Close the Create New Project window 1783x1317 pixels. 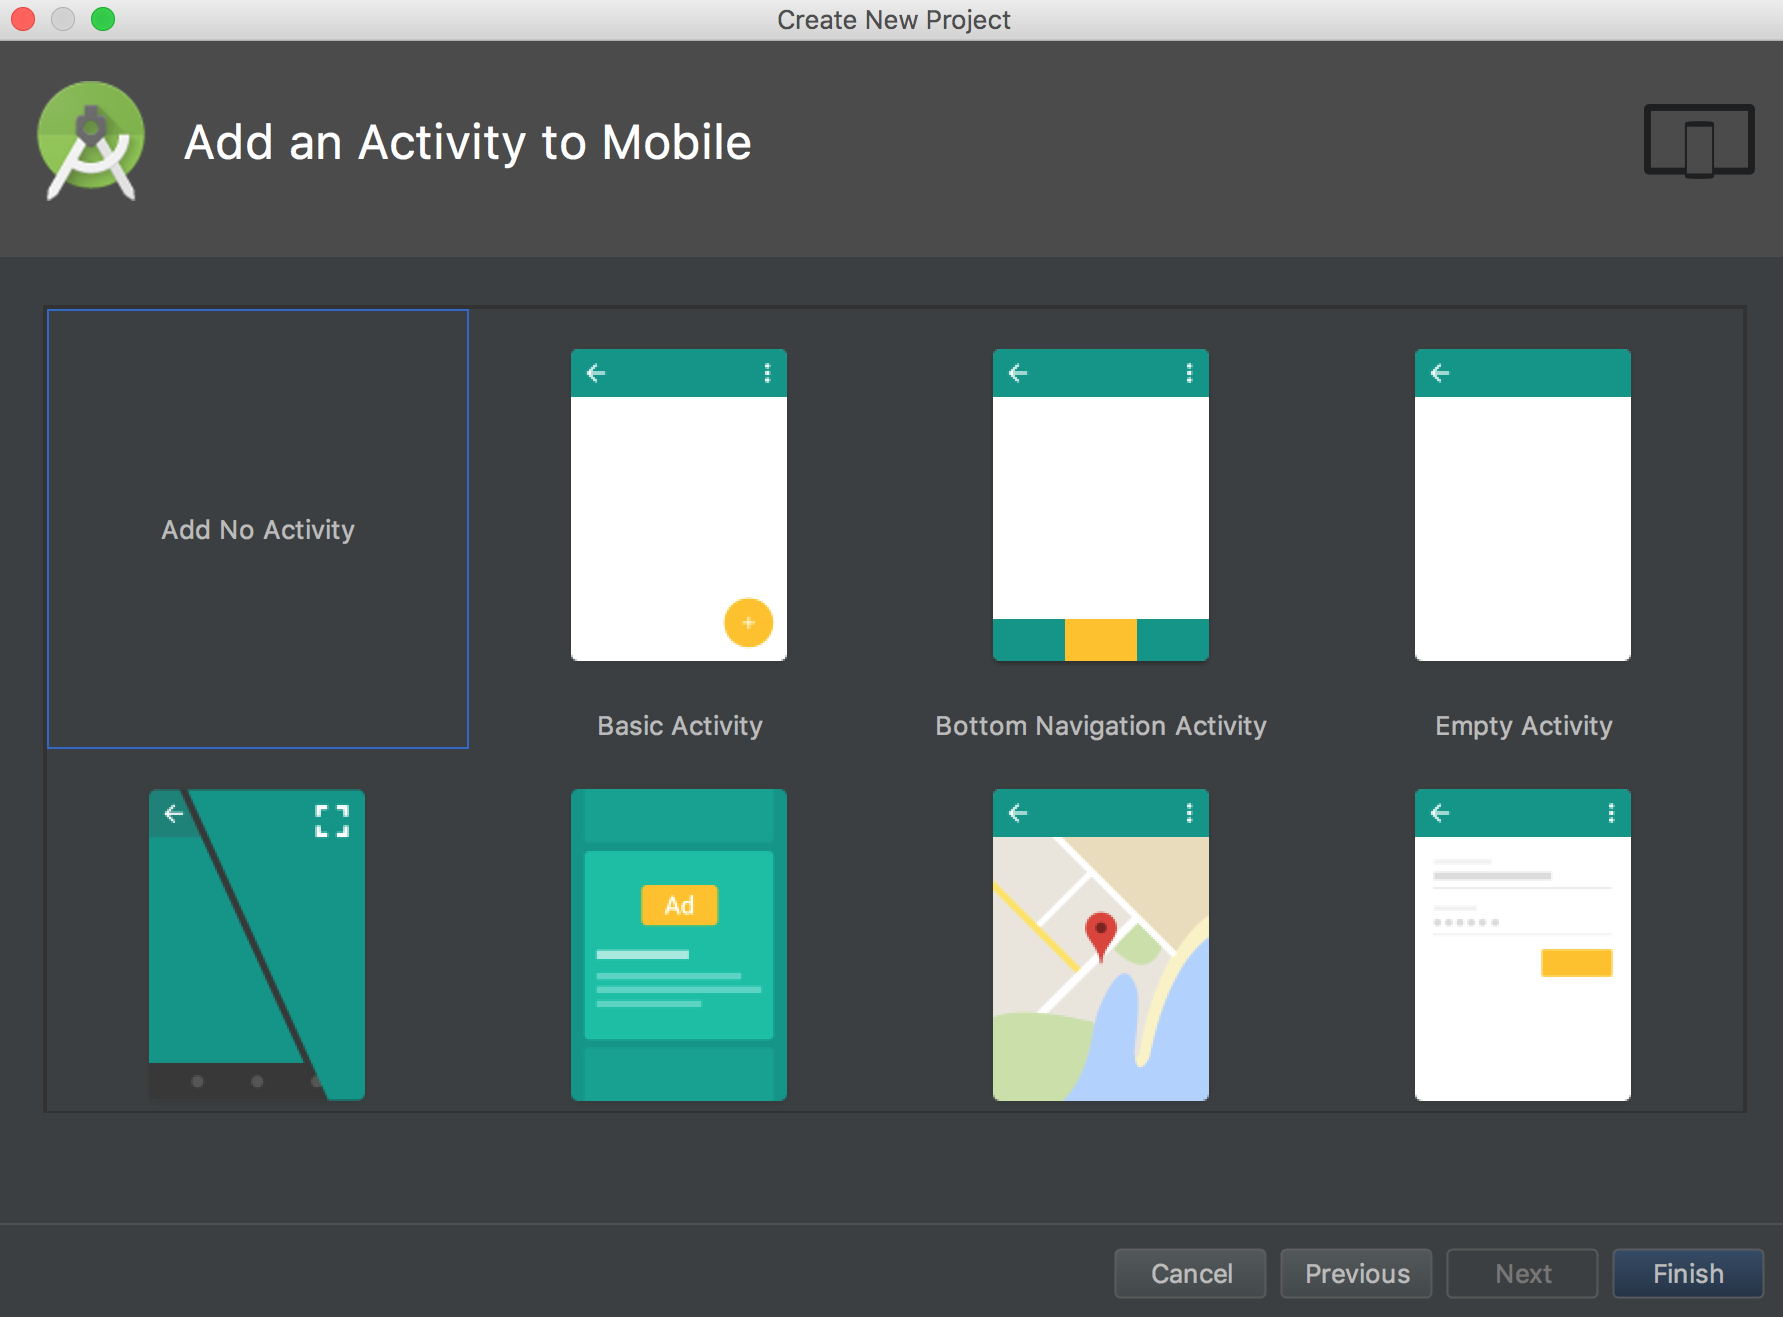pos(23,19)
